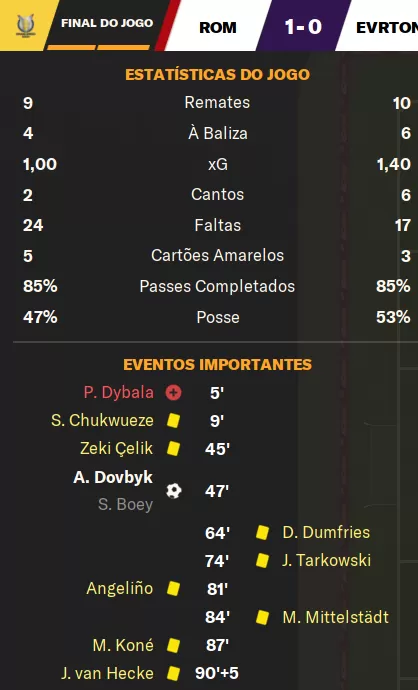
Task: Click the red injury icon beside P. Dybala
Action: [x=173, y=392]
